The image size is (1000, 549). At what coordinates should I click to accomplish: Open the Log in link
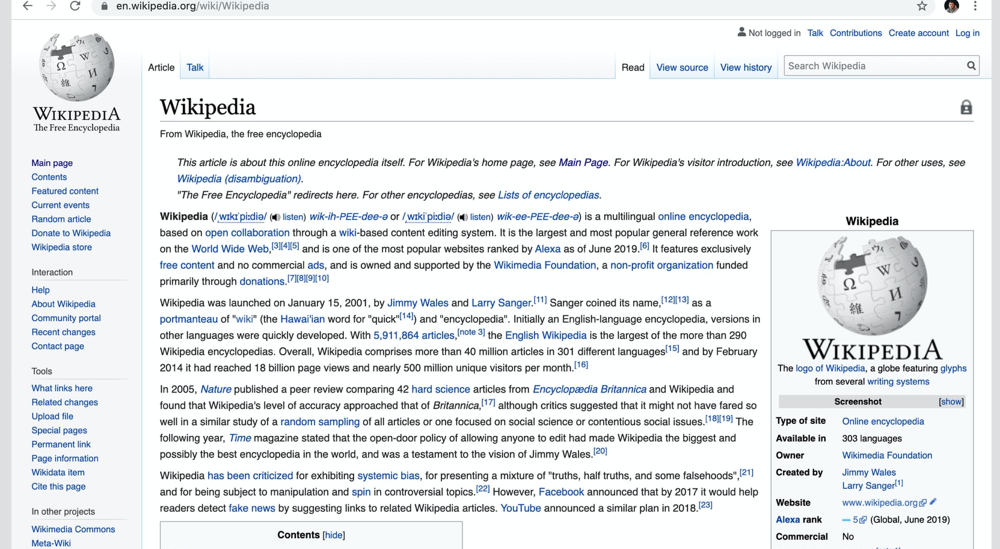click(967, 33)
